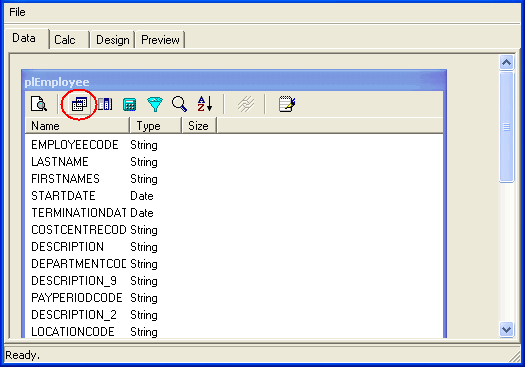The image size is (526, 368).
Task: Select the DESCRIPTION field
Action: pos(67,247)
